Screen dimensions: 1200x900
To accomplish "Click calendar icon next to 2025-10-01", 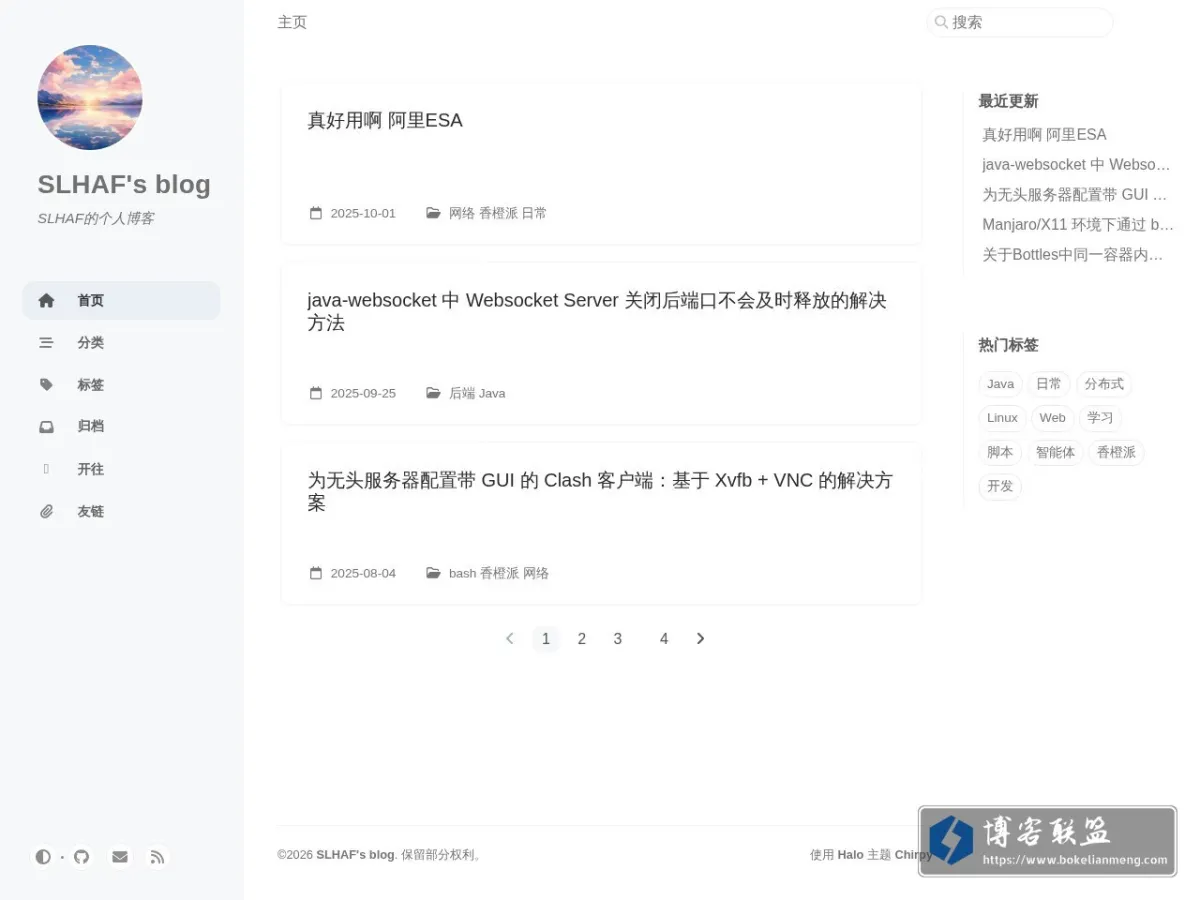I will tap(316, 213).
